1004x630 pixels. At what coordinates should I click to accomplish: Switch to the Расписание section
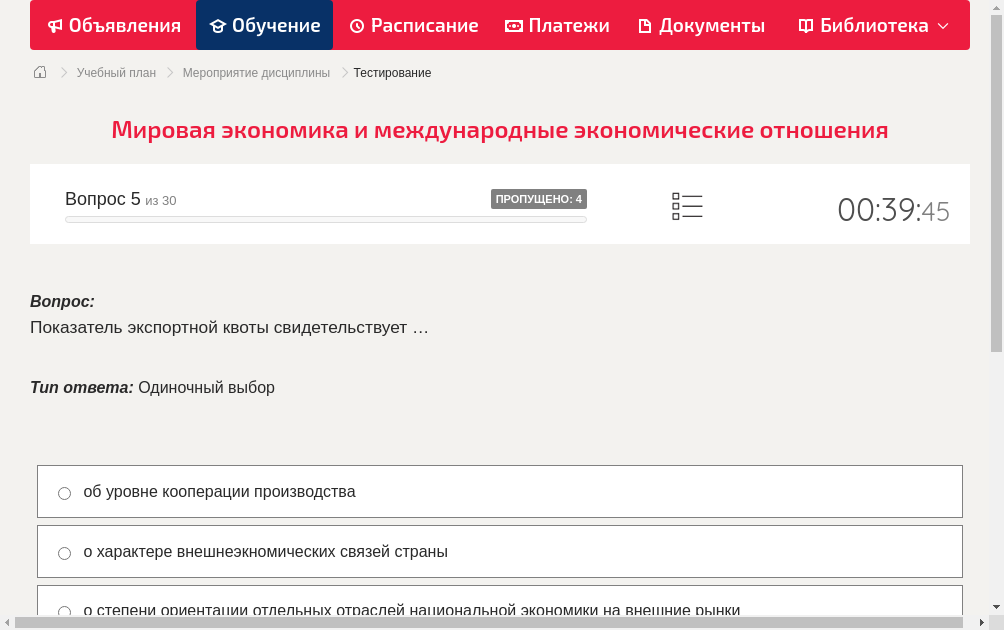413,25
